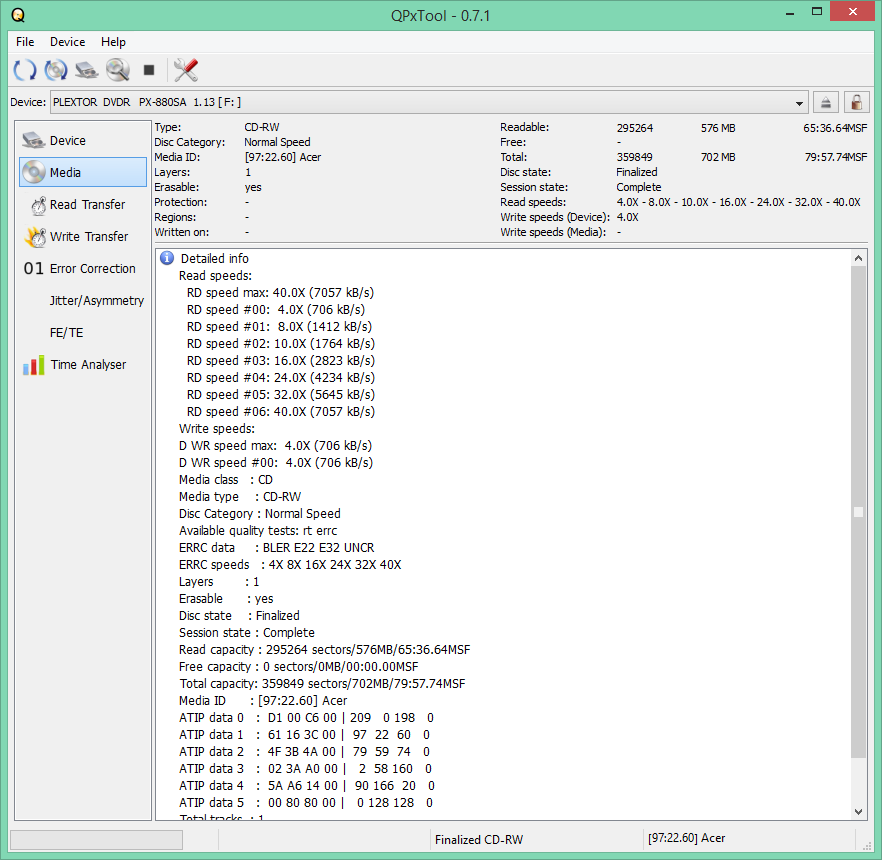This screenshot has height=860, width=882.
Task: Open the File menu
Action: tap(25, 42)
